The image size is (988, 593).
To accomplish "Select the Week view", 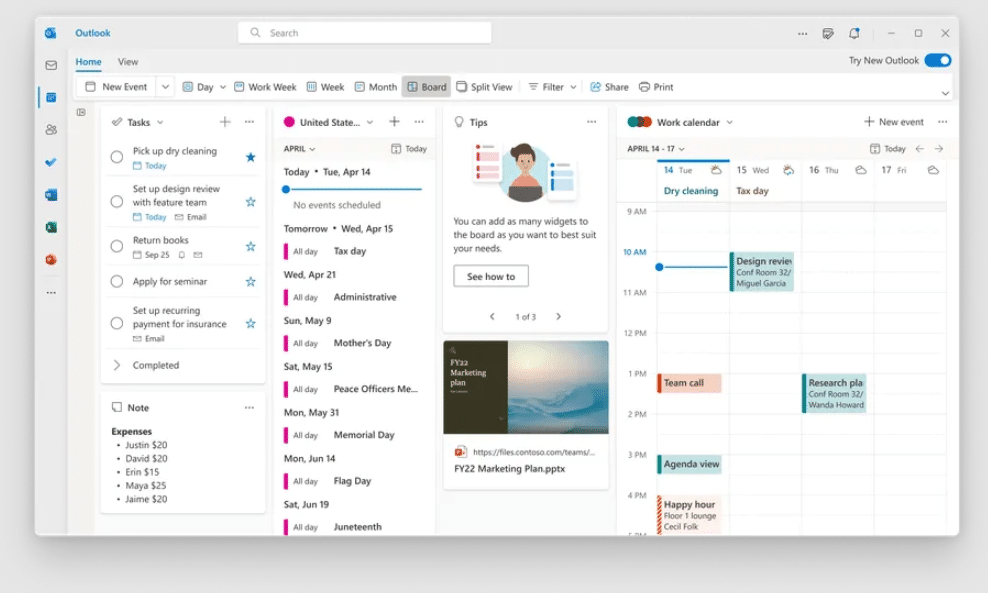I will tap(325, 87).
